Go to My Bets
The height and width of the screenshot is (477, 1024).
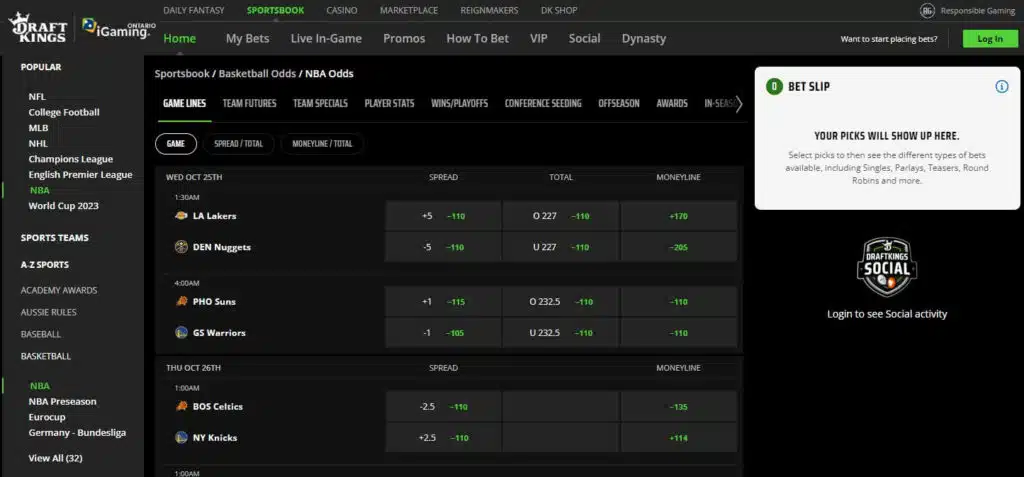248,39
